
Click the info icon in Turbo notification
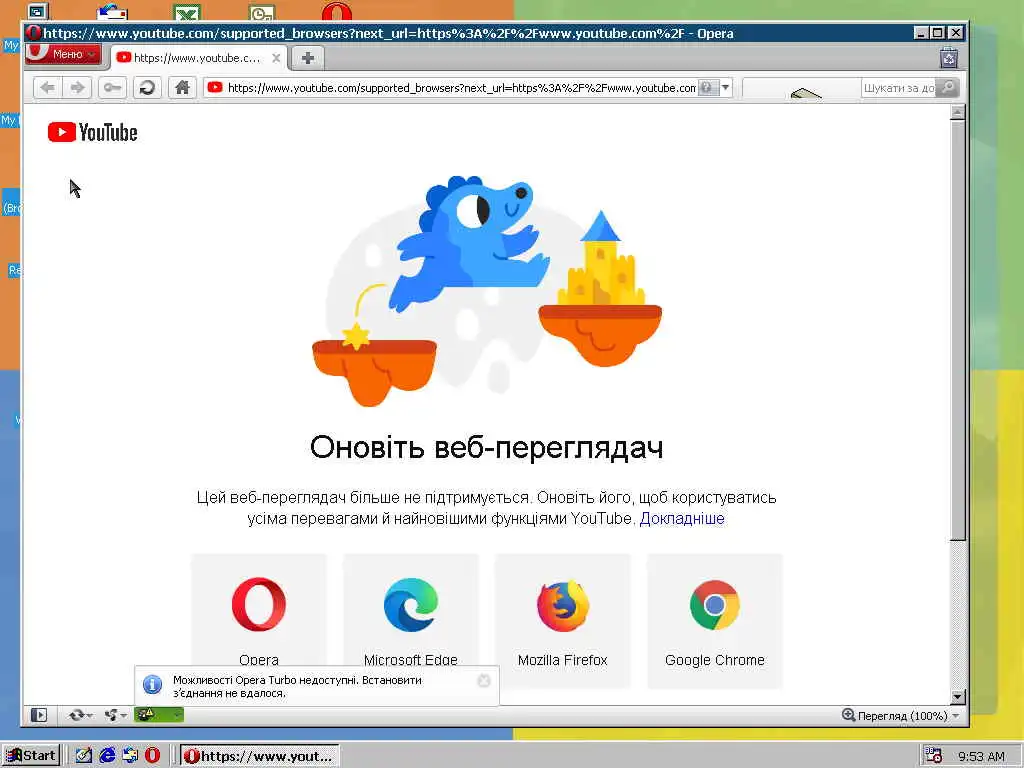(x=152, y=684)
